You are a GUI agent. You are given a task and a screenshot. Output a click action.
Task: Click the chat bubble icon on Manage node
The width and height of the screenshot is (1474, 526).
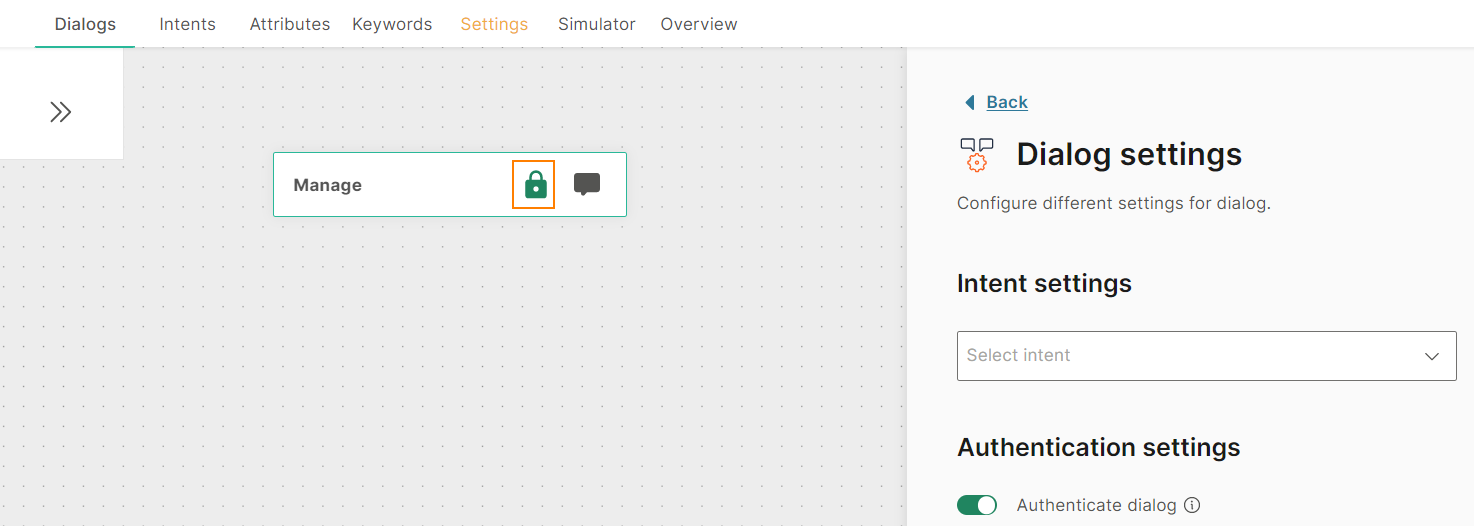tap(587, 184)
